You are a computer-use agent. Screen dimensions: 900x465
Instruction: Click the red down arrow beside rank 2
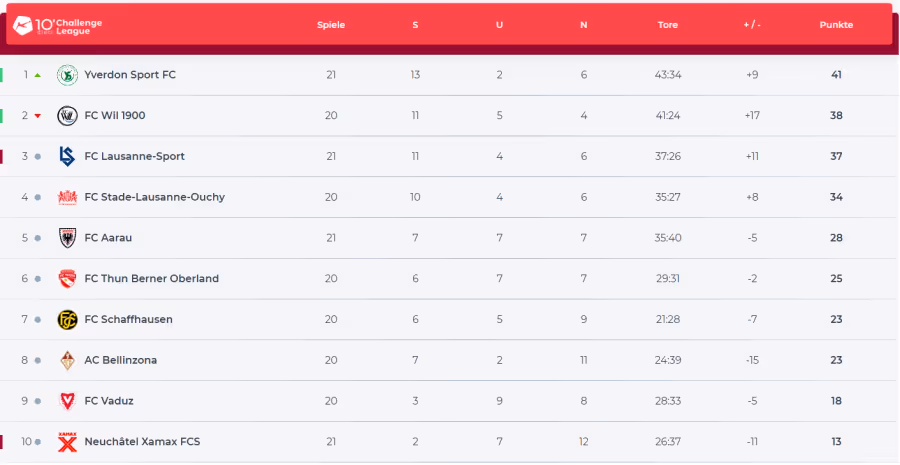point(38,115)
